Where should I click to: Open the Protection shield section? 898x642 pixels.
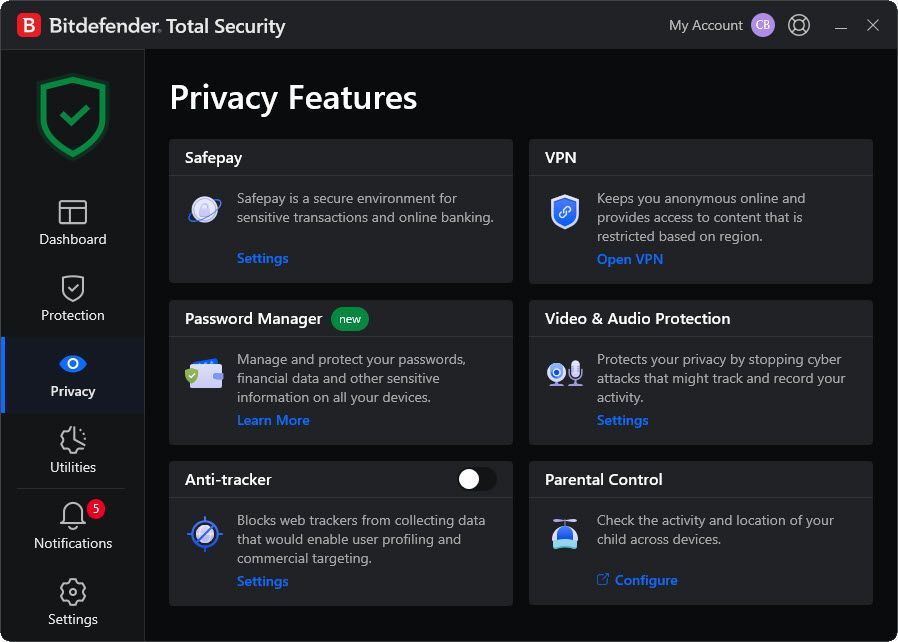coord(72,298)
